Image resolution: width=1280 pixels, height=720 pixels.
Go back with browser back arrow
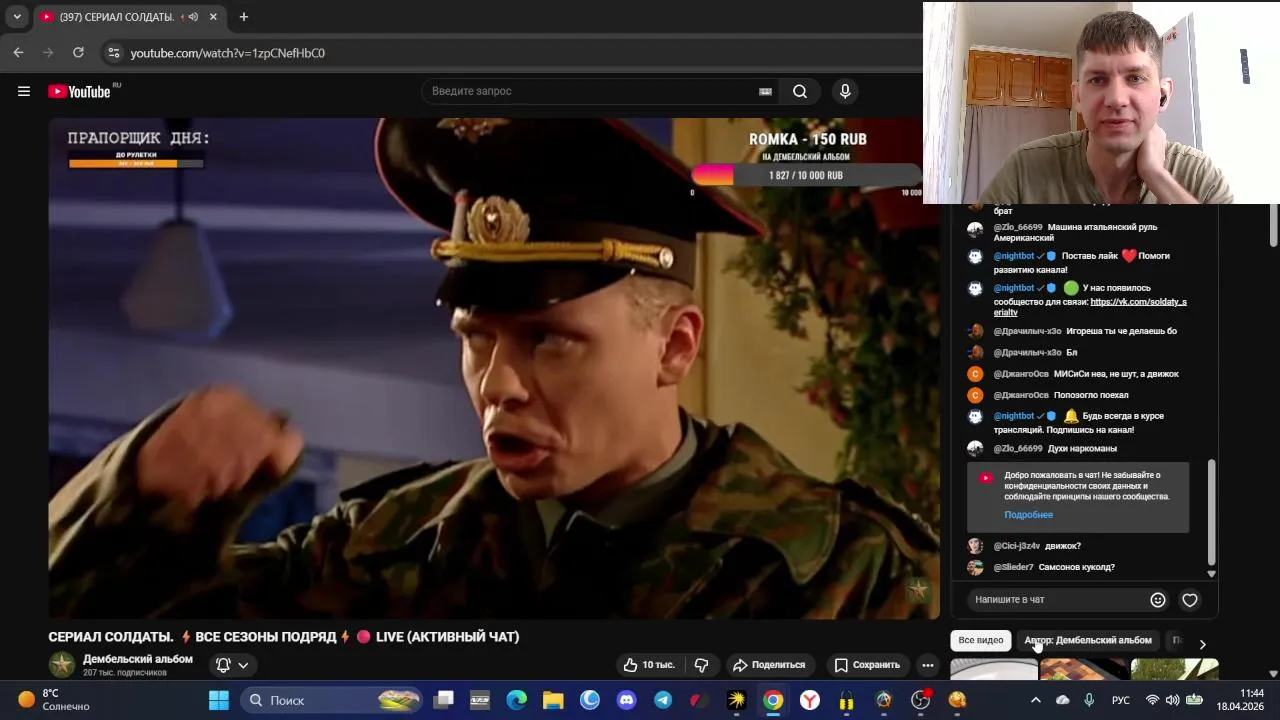coord(18,53)
